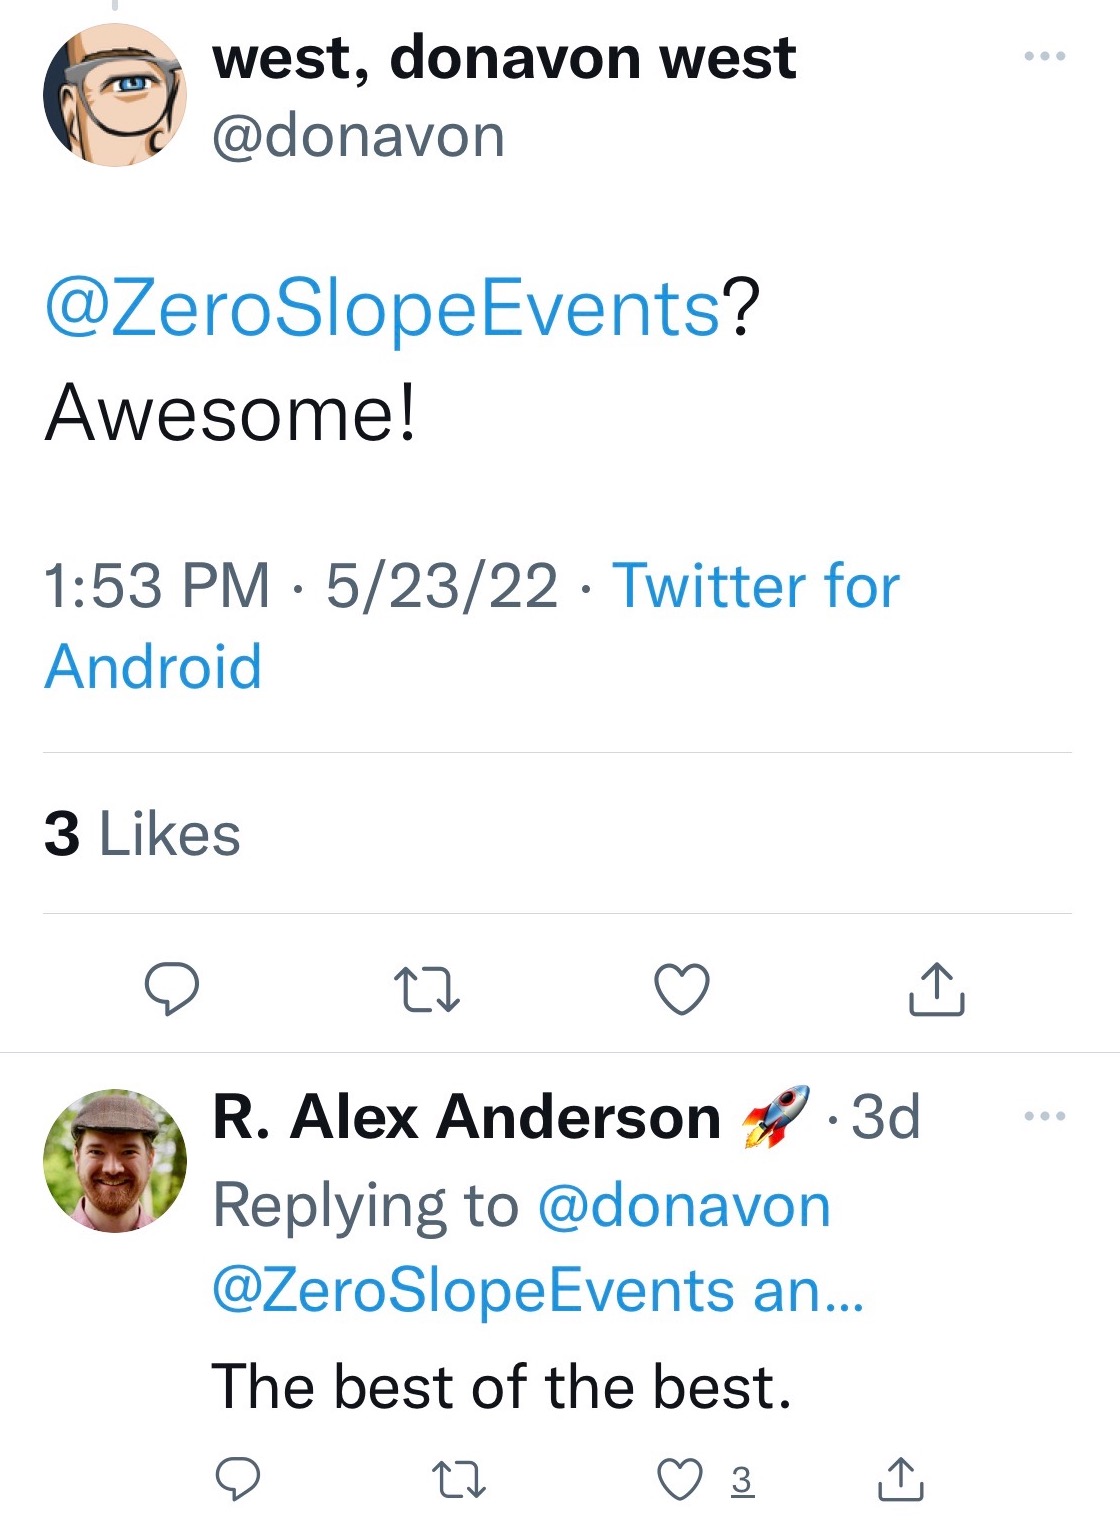Expand truncated @ZeroSlopeEvents an… recipients list
The width and height of the screenshot is (1120, 1527).
coord(538,1290)
